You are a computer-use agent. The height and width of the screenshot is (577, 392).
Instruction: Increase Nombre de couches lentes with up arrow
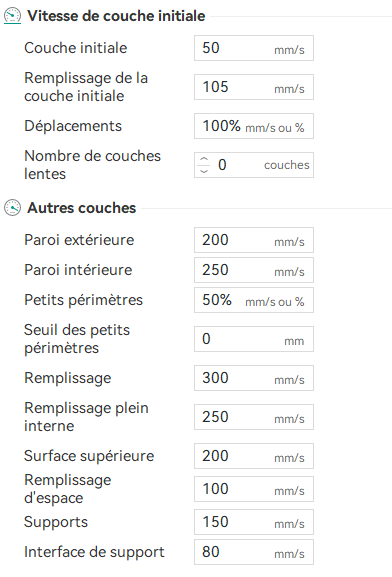(204, 160)
